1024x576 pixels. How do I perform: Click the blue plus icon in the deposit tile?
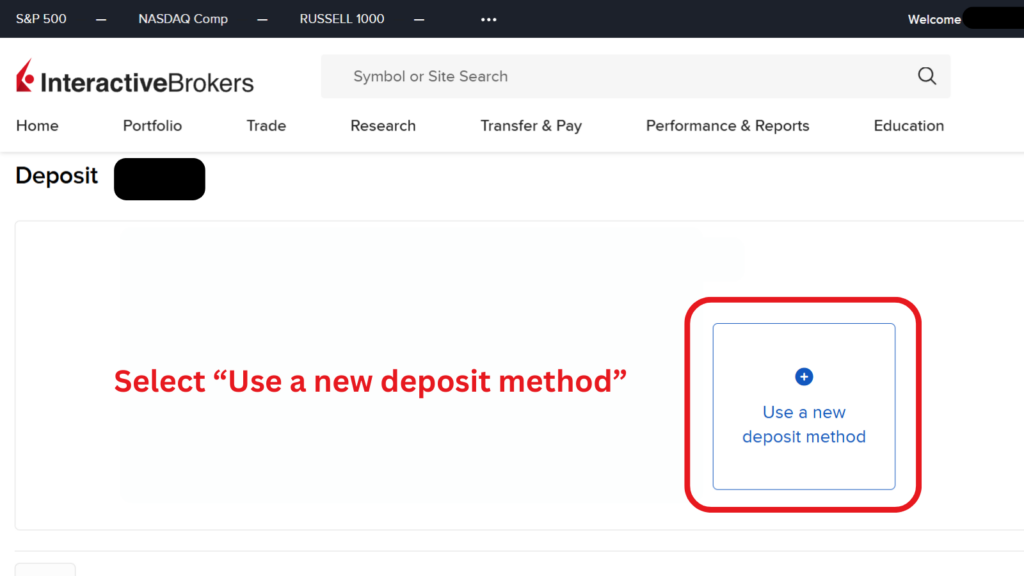(x=803, y=376)
